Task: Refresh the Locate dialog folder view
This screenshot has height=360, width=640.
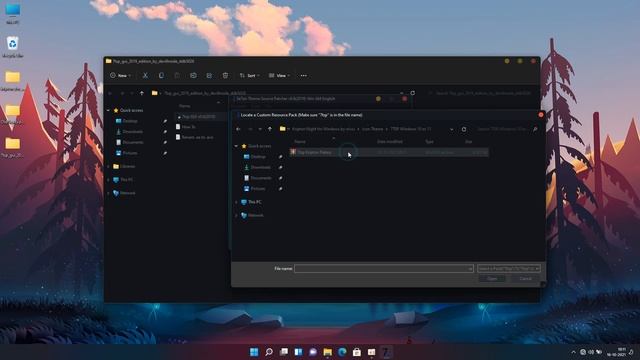Action: (x=464, y=129)
